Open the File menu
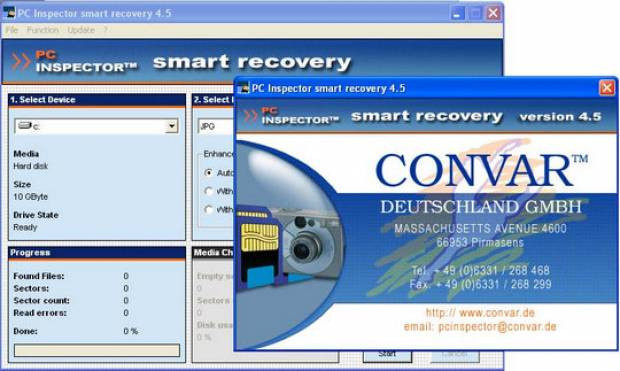The image size is (620, 371). click(x=11, y=30)
